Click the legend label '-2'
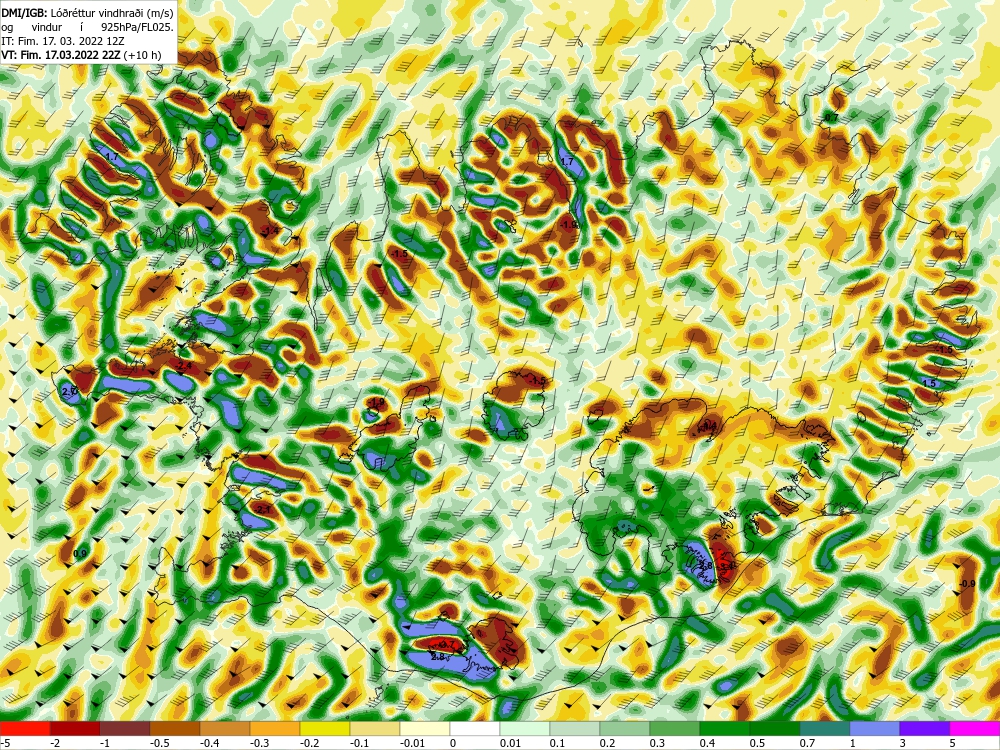 tap(55, 743)
